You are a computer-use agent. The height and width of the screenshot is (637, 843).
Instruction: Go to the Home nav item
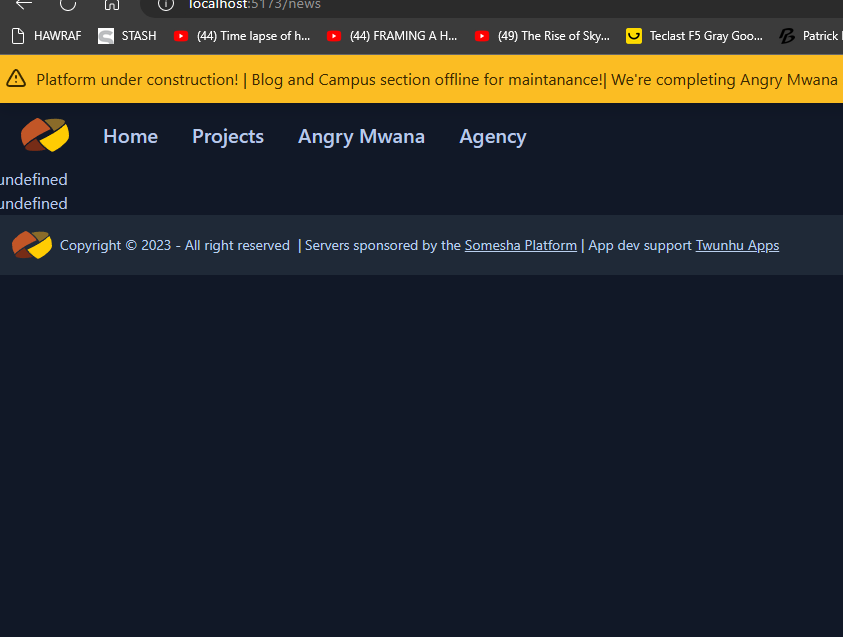click(x=131, y=137)
